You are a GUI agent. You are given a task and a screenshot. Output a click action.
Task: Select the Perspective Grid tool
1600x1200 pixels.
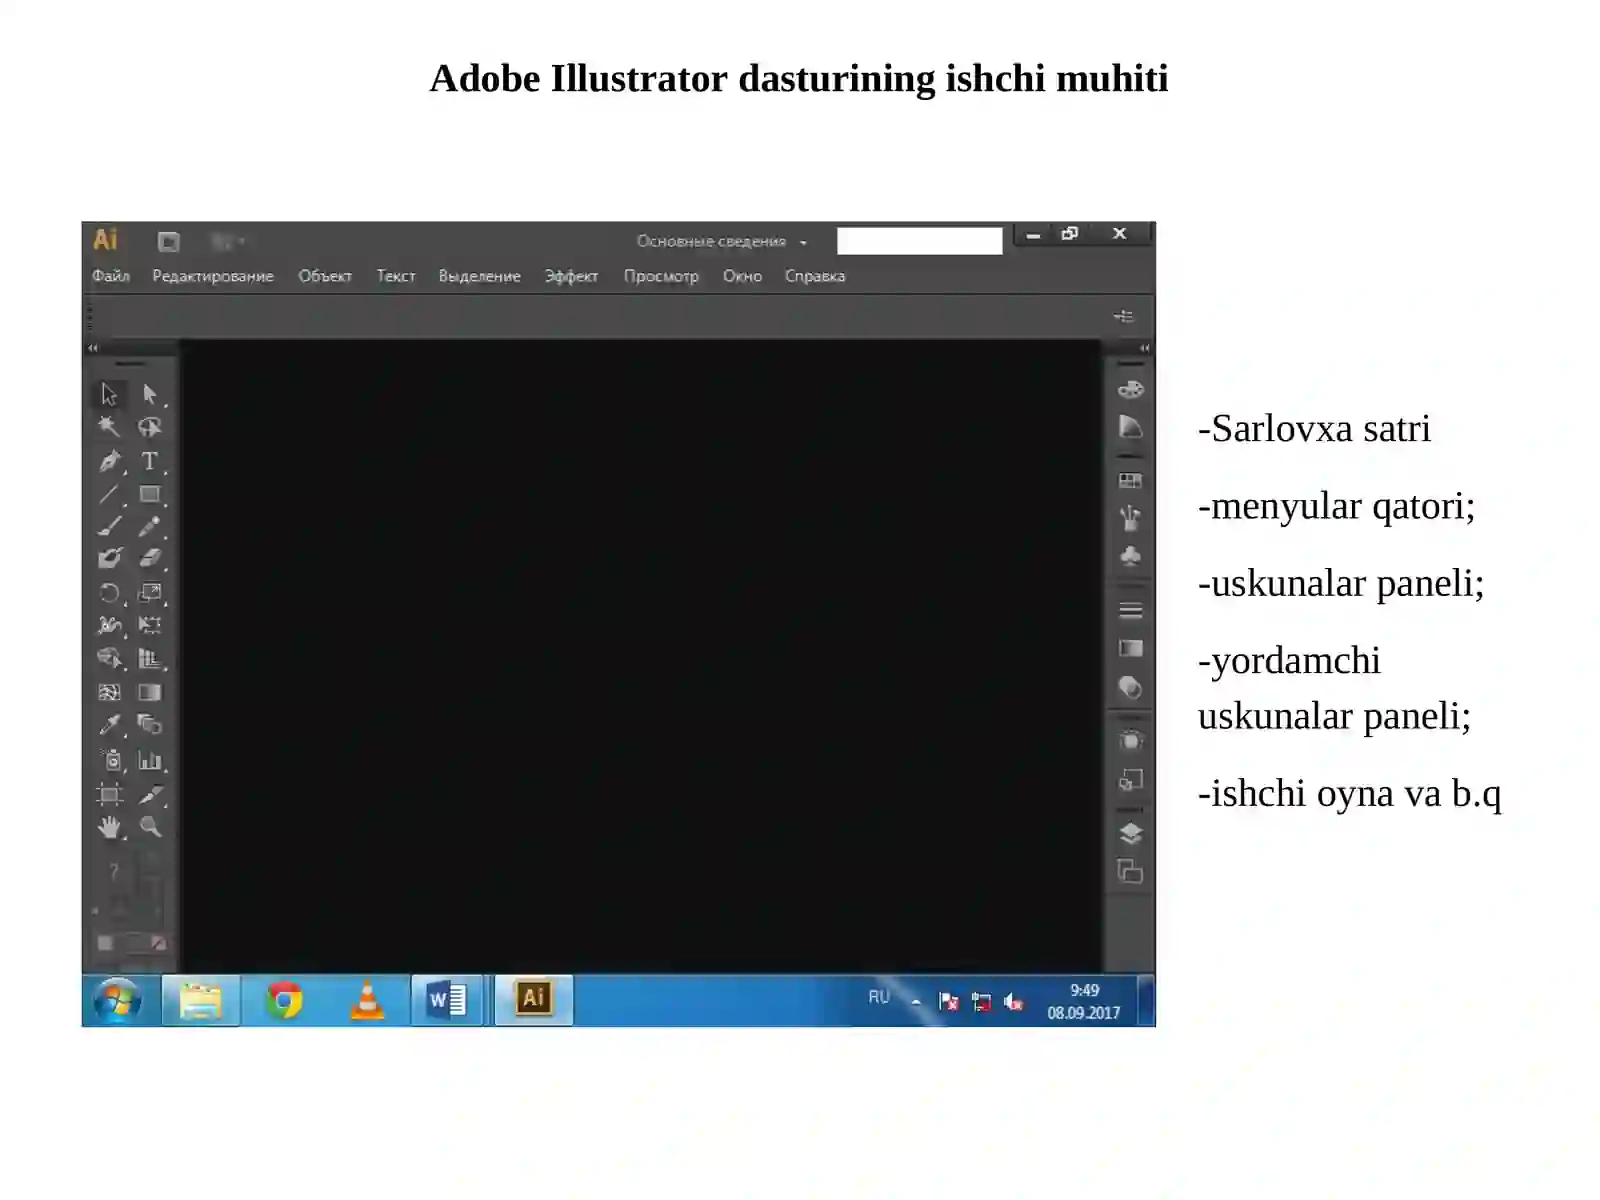[150, 658]
